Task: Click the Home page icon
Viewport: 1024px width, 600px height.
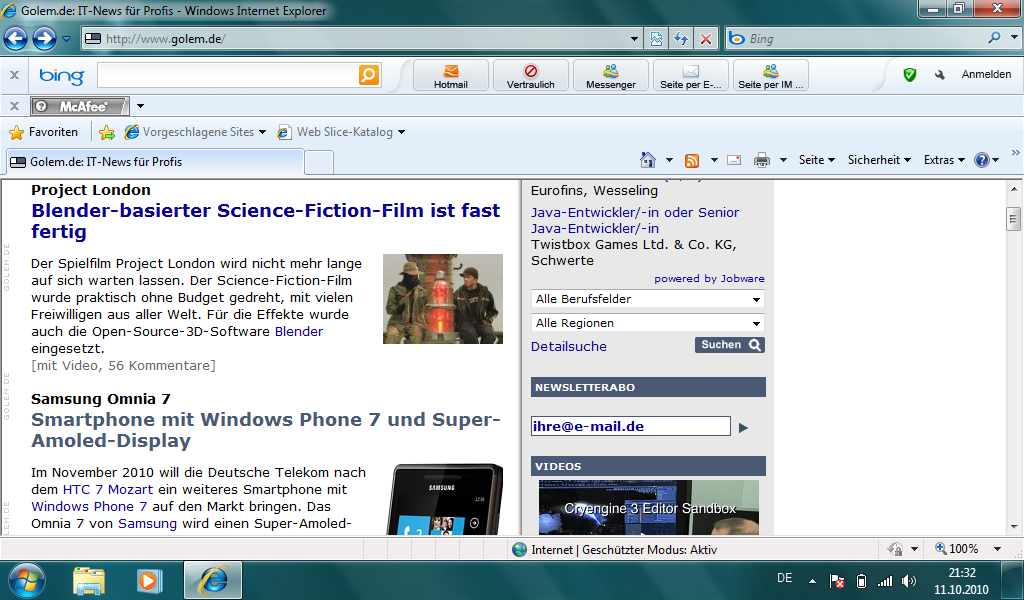Action: click(648, 160)
